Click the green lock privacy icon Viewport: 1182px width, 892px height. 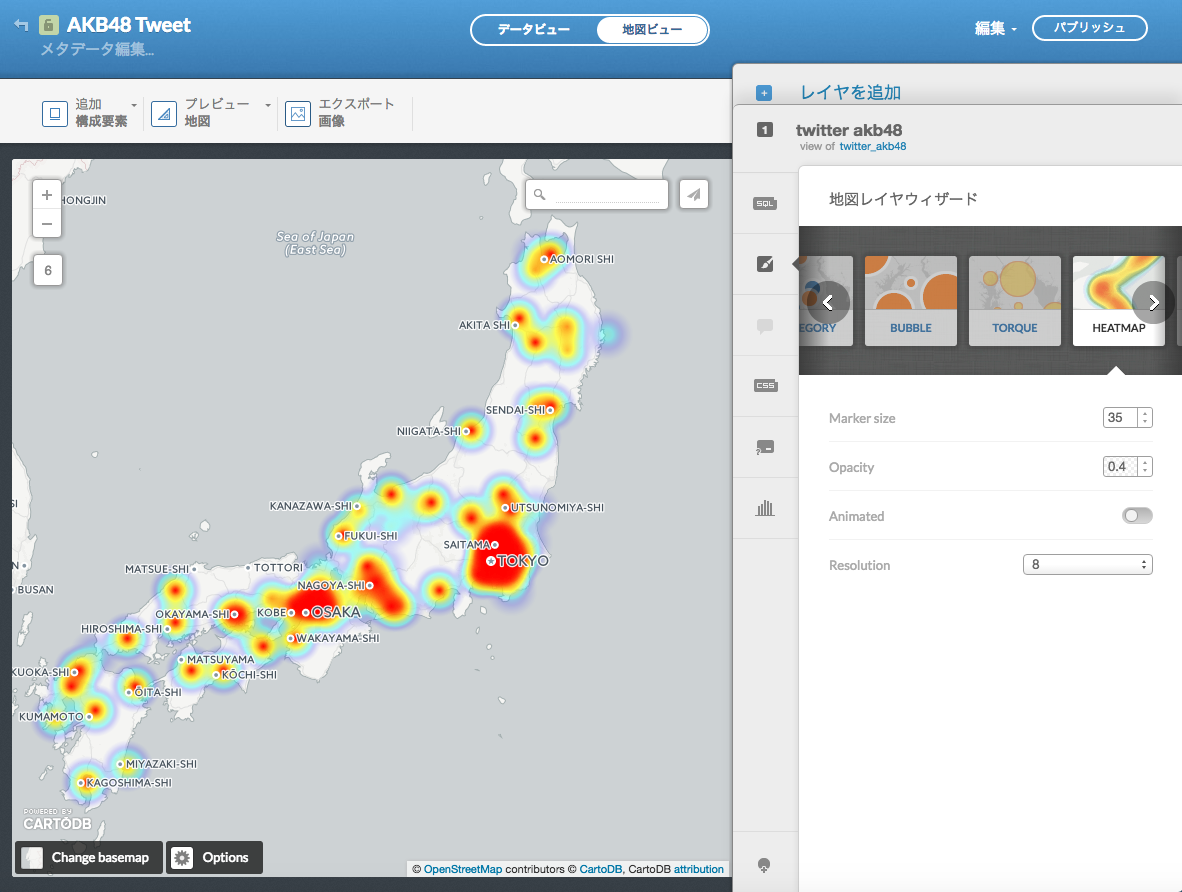coord(48,25)
